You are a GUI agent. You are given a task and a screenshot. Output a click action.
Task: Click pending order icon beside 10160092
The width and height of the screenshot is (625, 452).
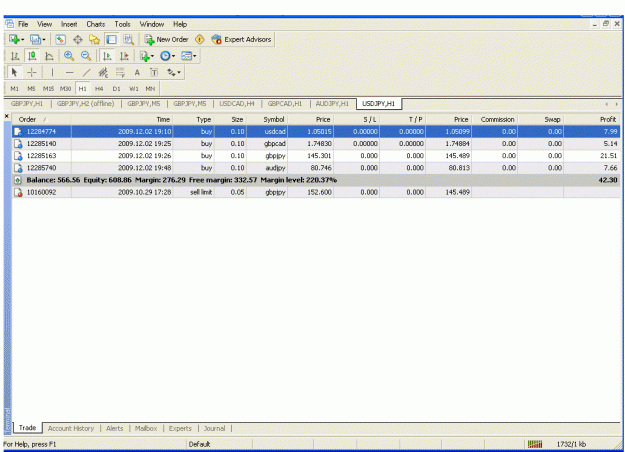(x=18, y=192)
